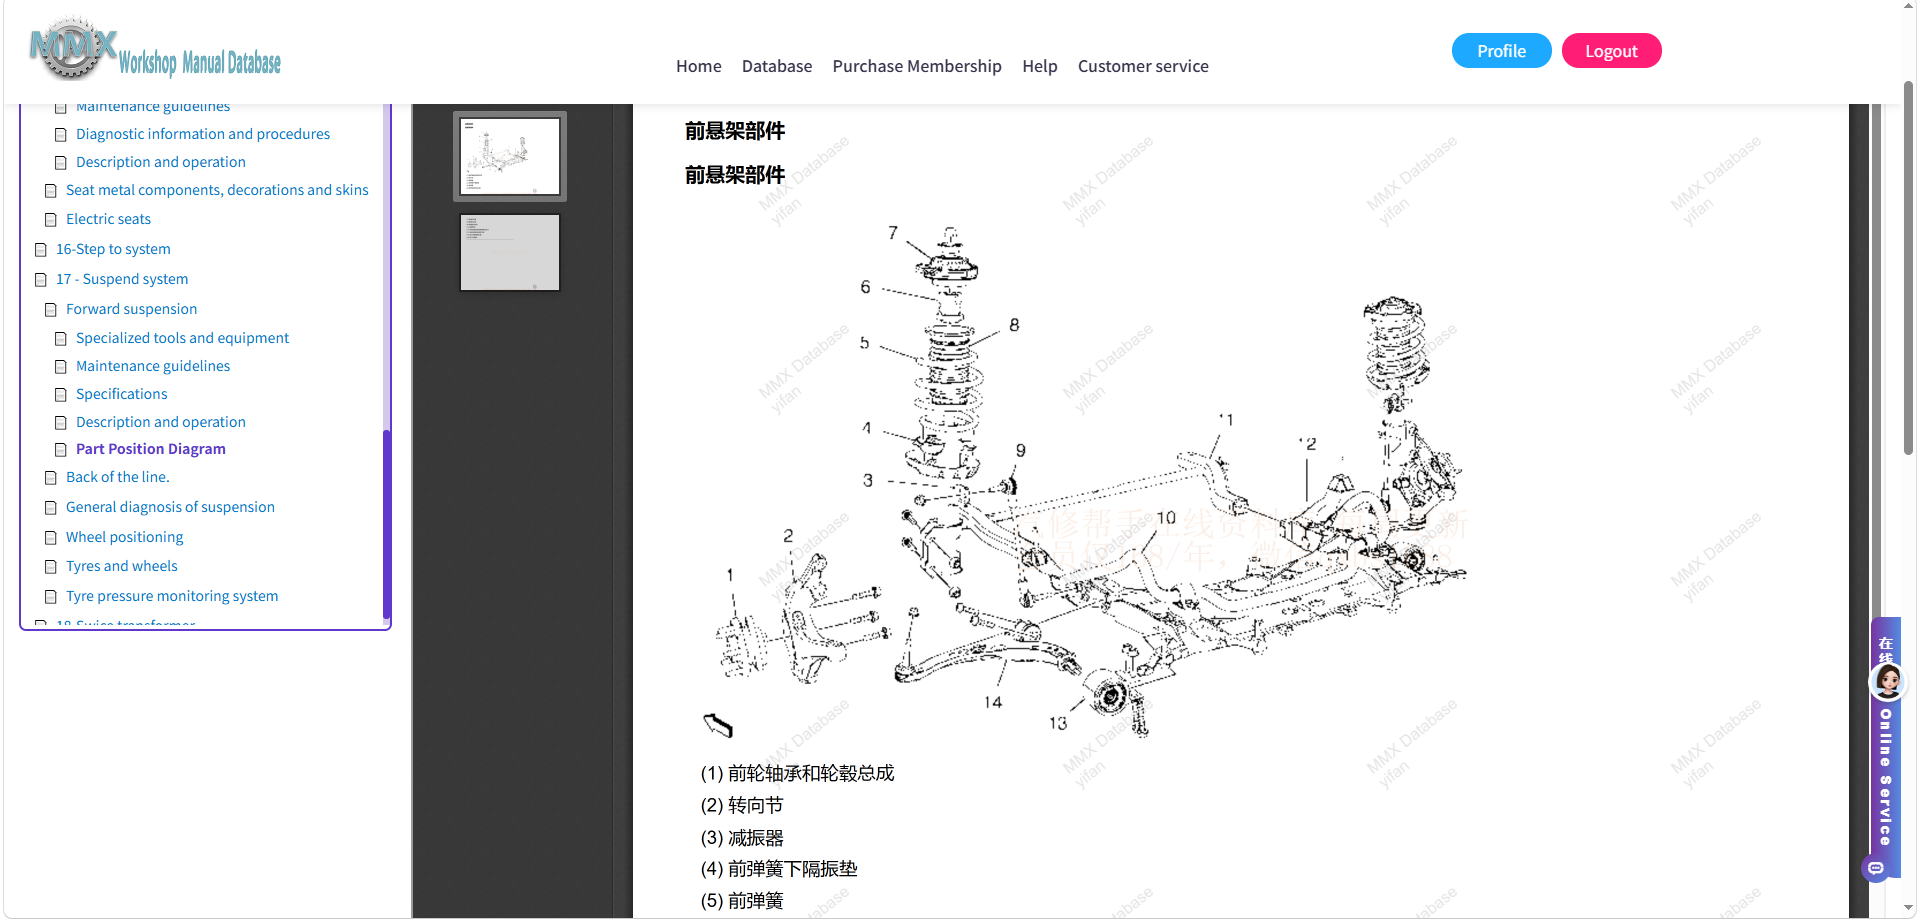Image resolution: width=1919 pixels, height=919 pixels.
Task: Click page icon next to Tyres and wheels
Action: (x=51, y=566)
